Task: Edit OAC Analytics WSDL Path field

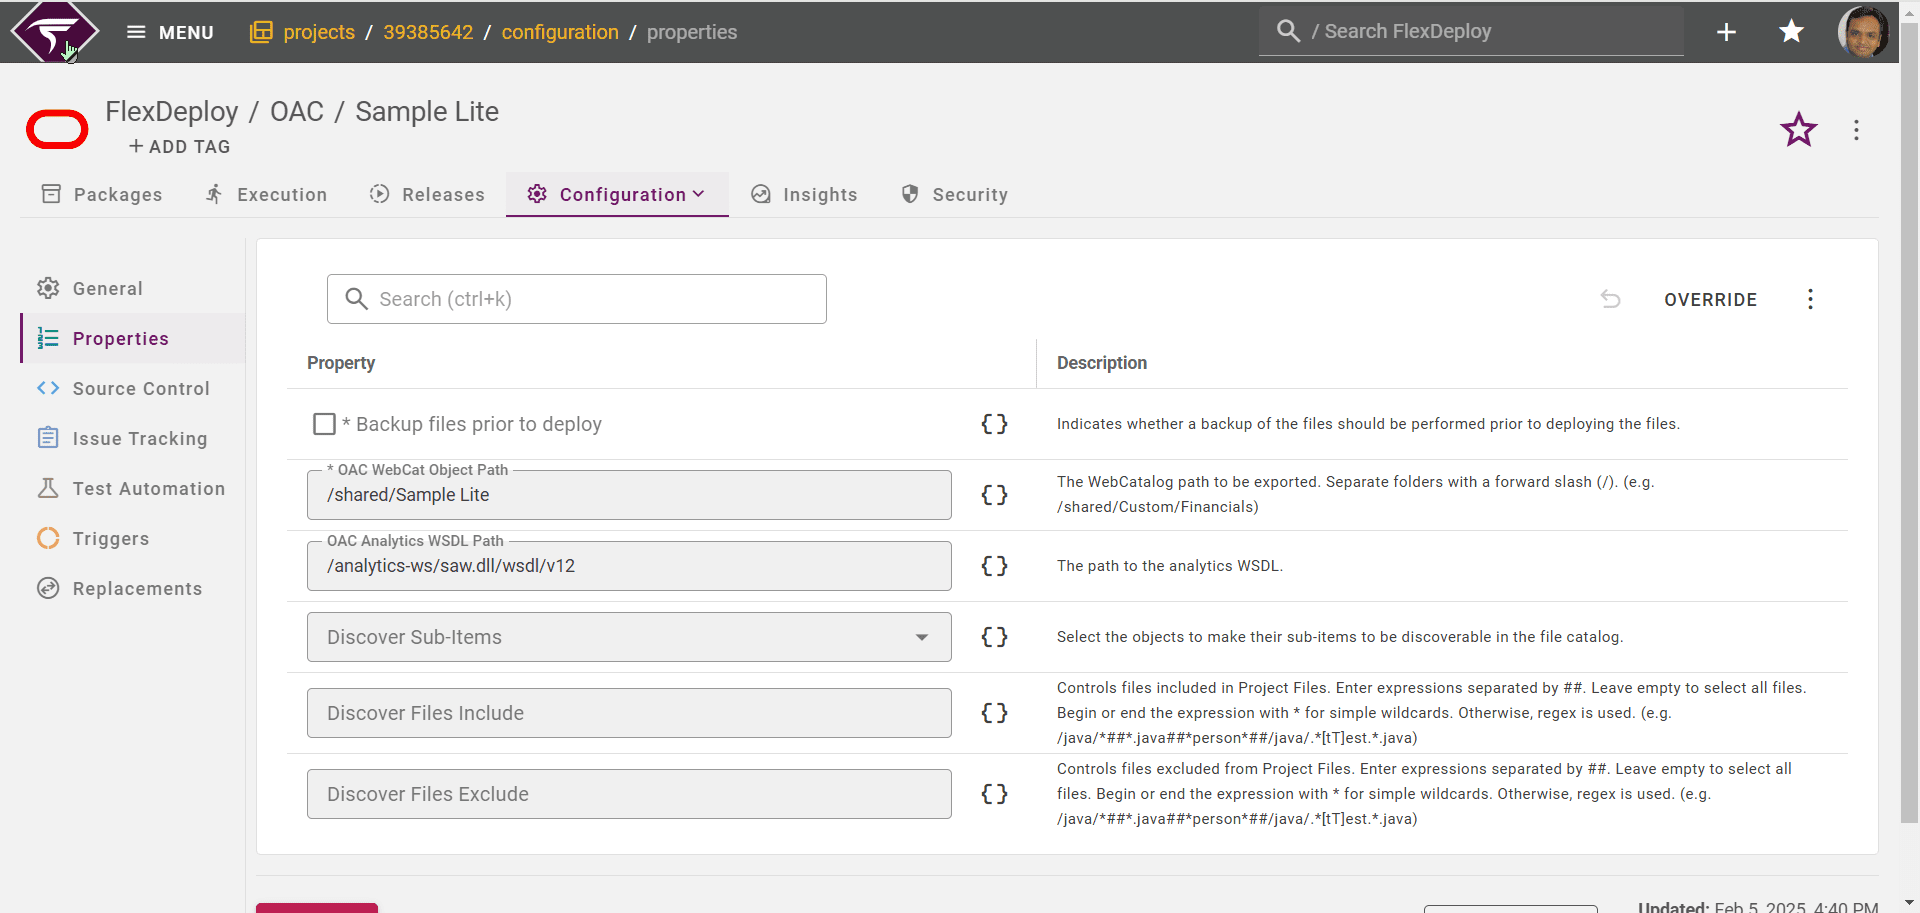Action: [629, 566]
